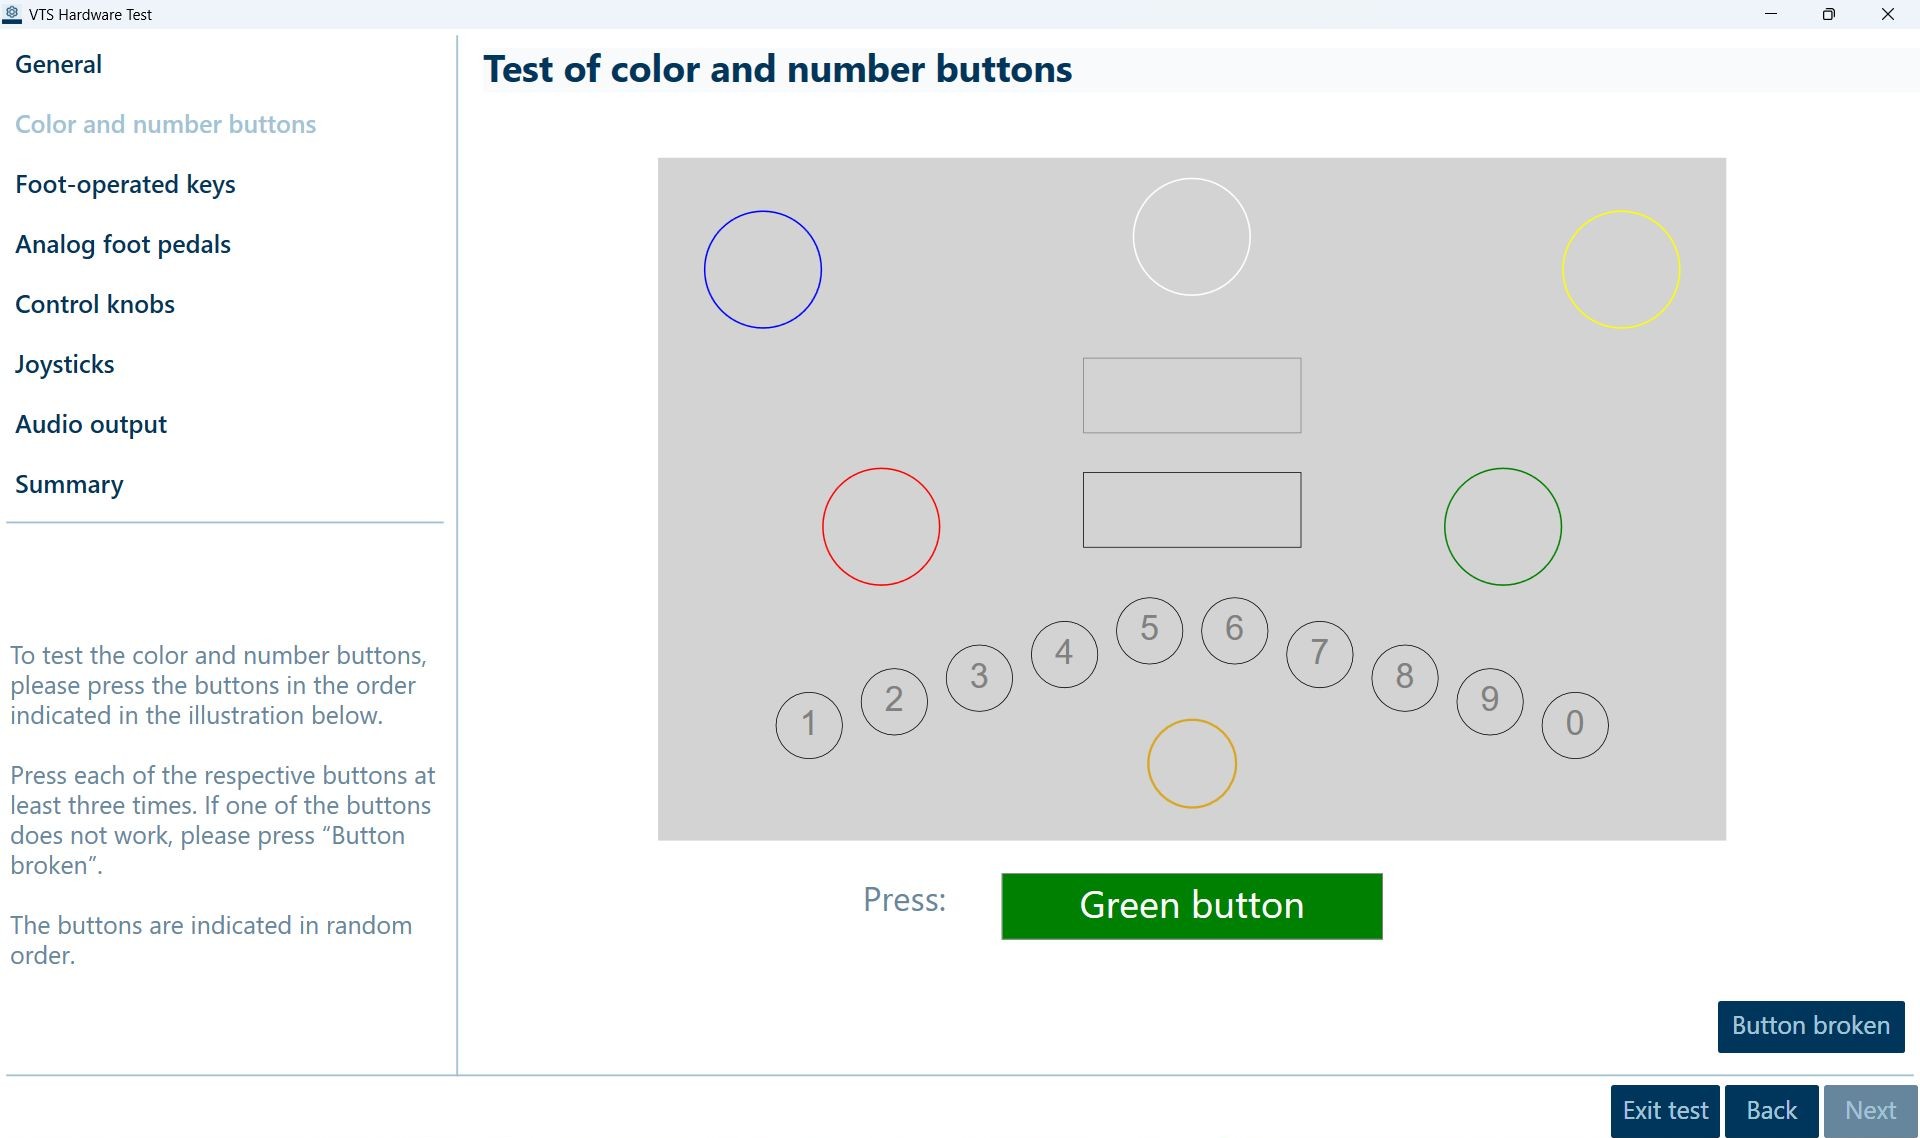Open the General section

[x=58, y=65]
